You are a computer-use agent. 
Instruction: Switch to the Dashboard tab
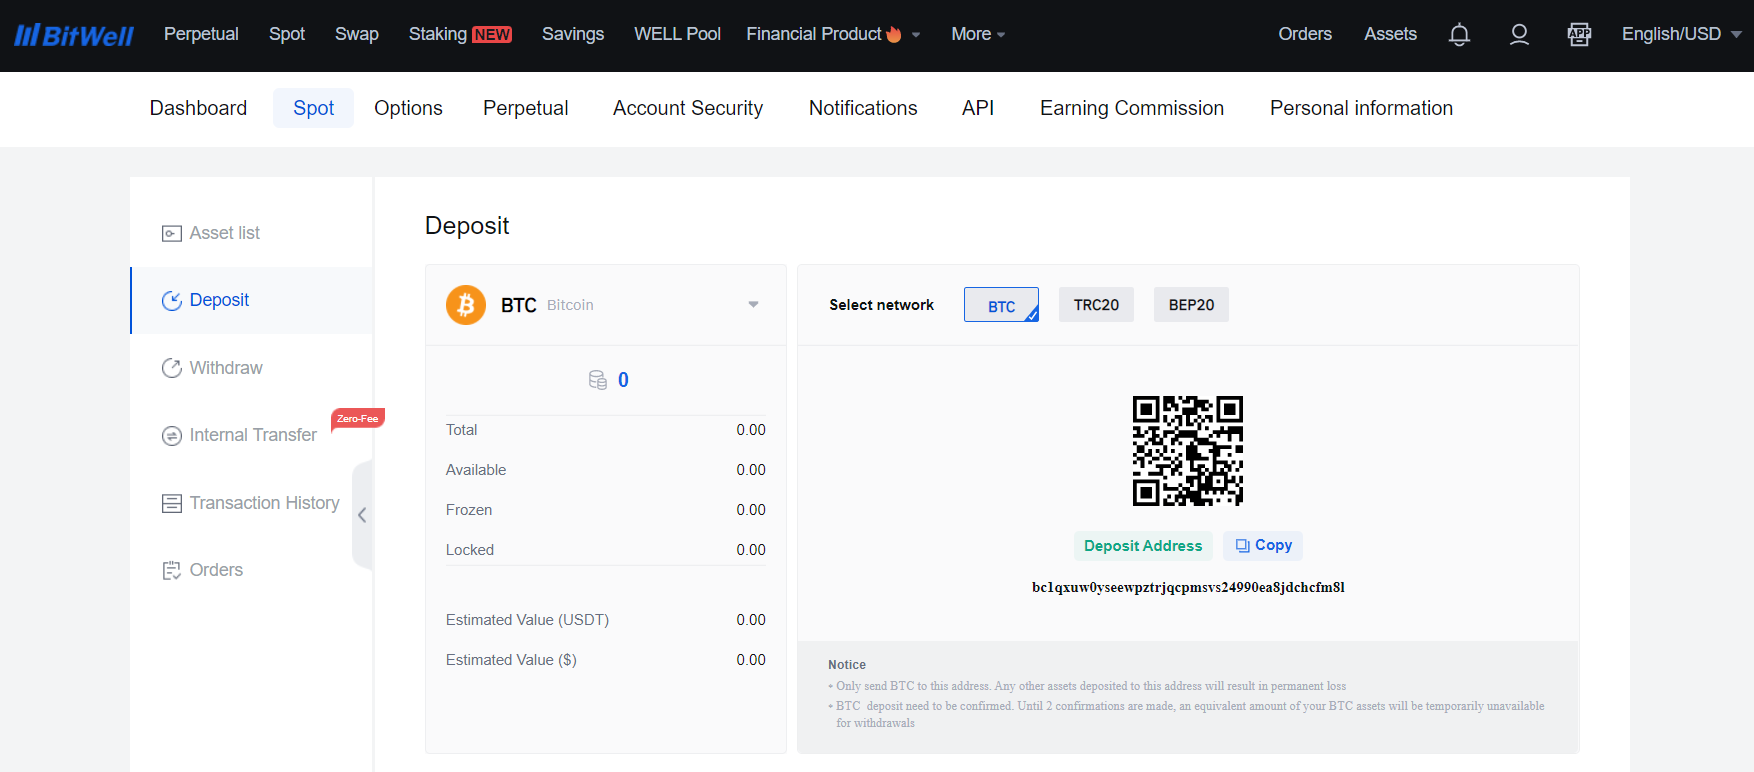tap(198, 108)
